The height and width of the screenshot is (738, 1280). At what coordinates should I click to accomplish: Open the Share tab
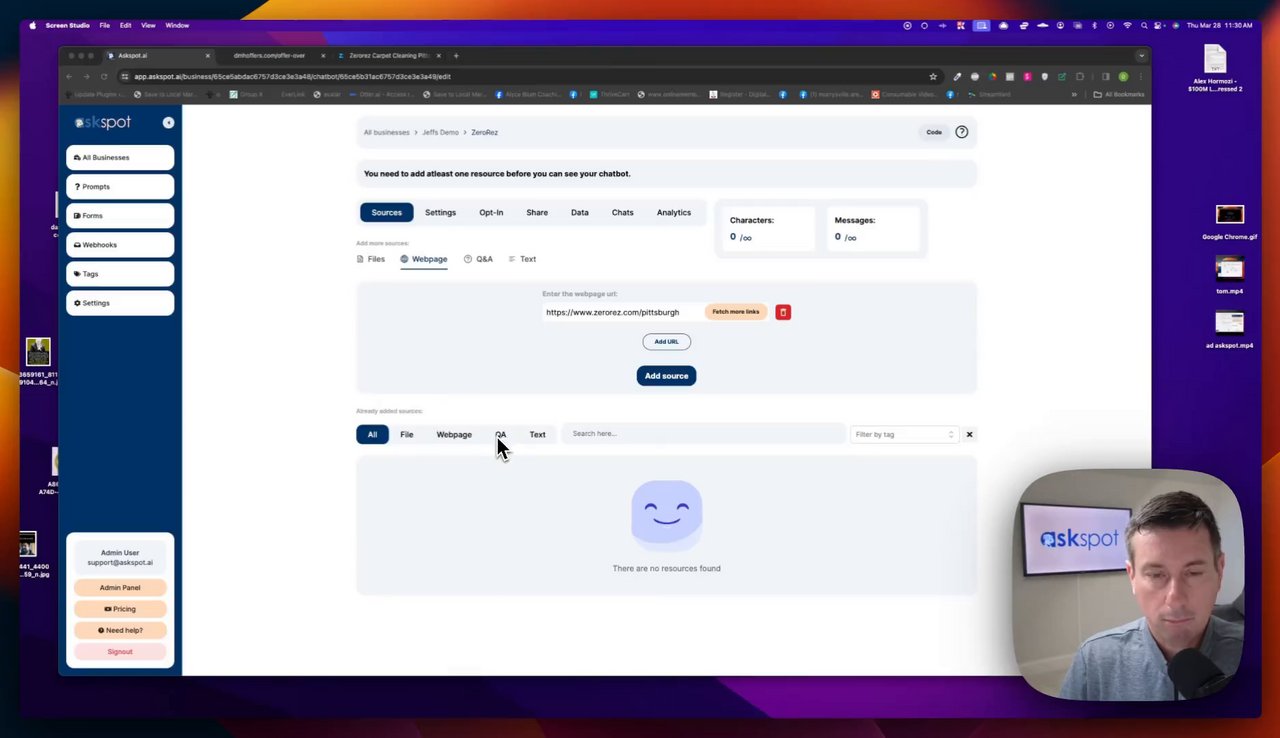tap(537, 212)
